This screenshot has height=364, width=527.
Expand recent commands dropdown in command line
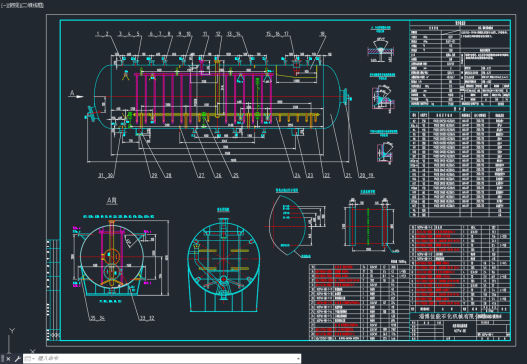click(29, 359)
